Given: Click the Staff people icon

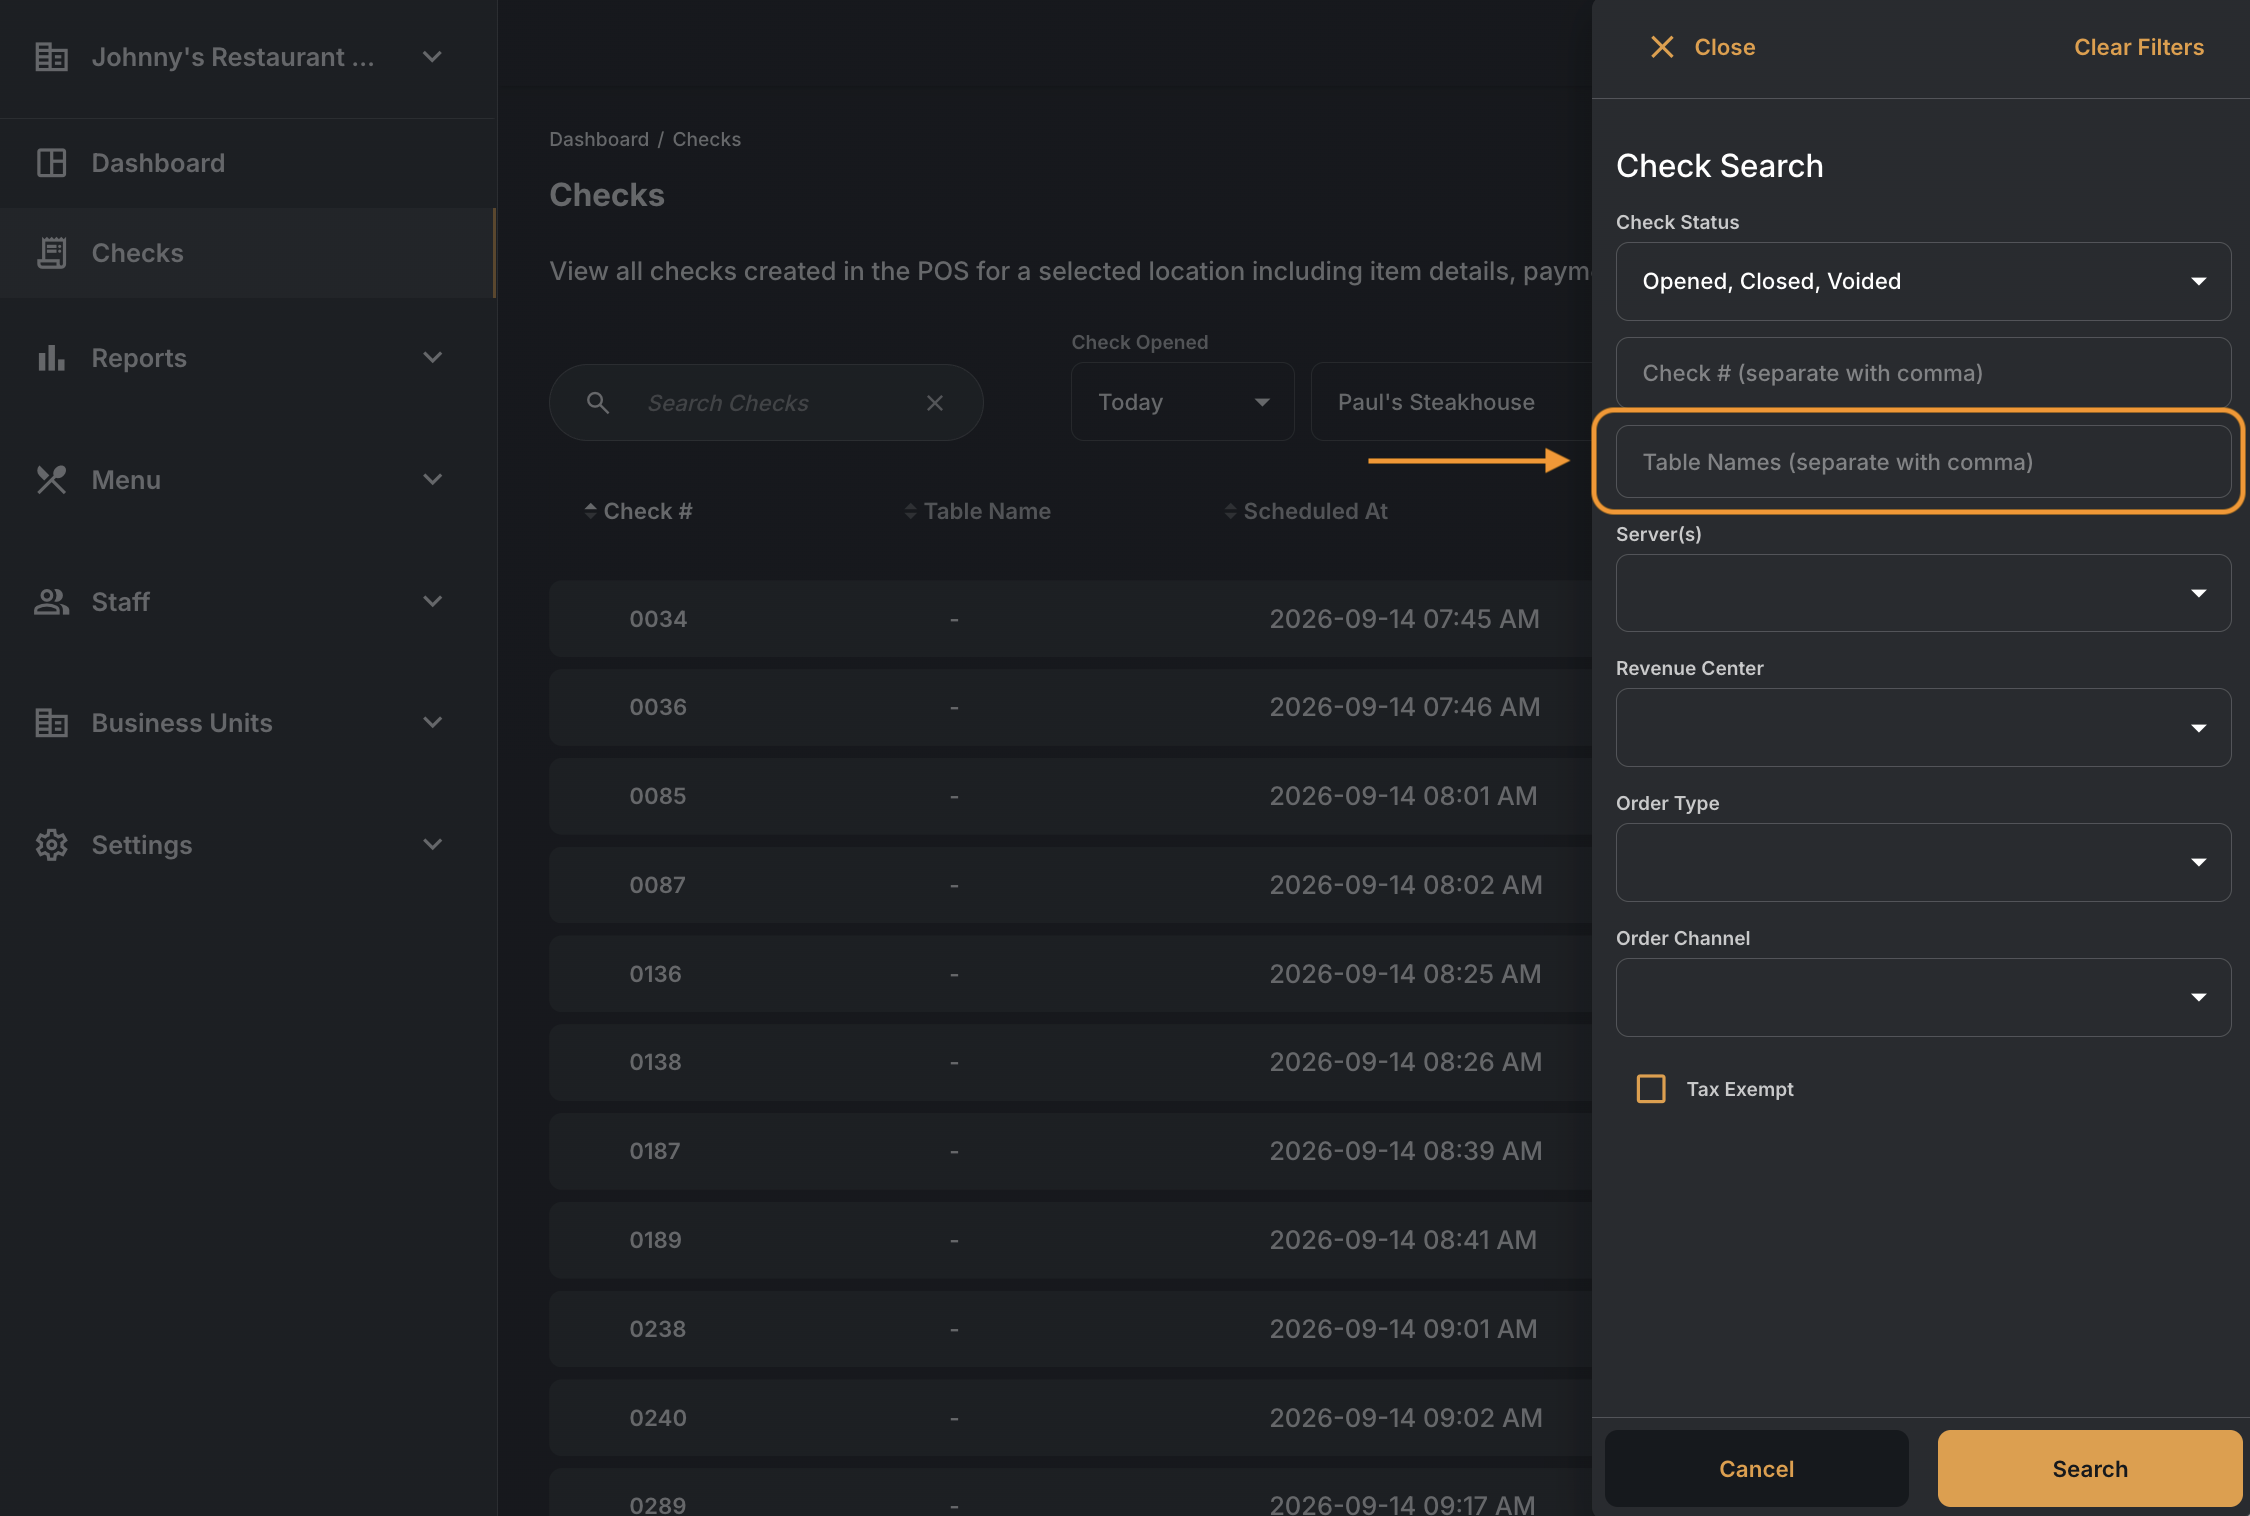Looking at the screenshot, I should click(51, 602).
